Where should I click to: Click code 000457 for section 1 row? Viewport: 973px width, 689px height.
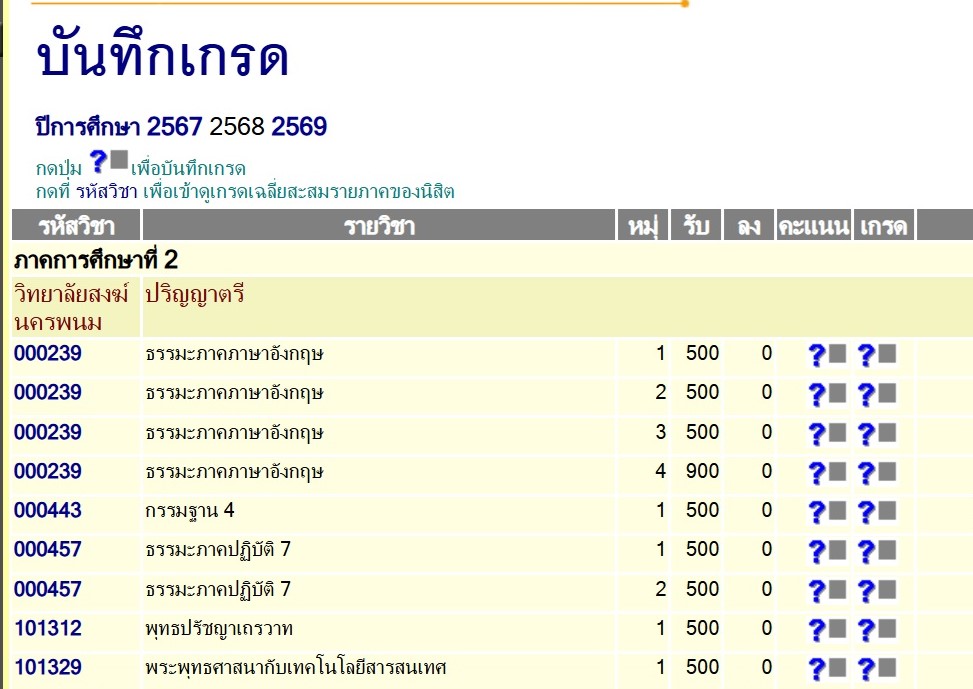48,550
